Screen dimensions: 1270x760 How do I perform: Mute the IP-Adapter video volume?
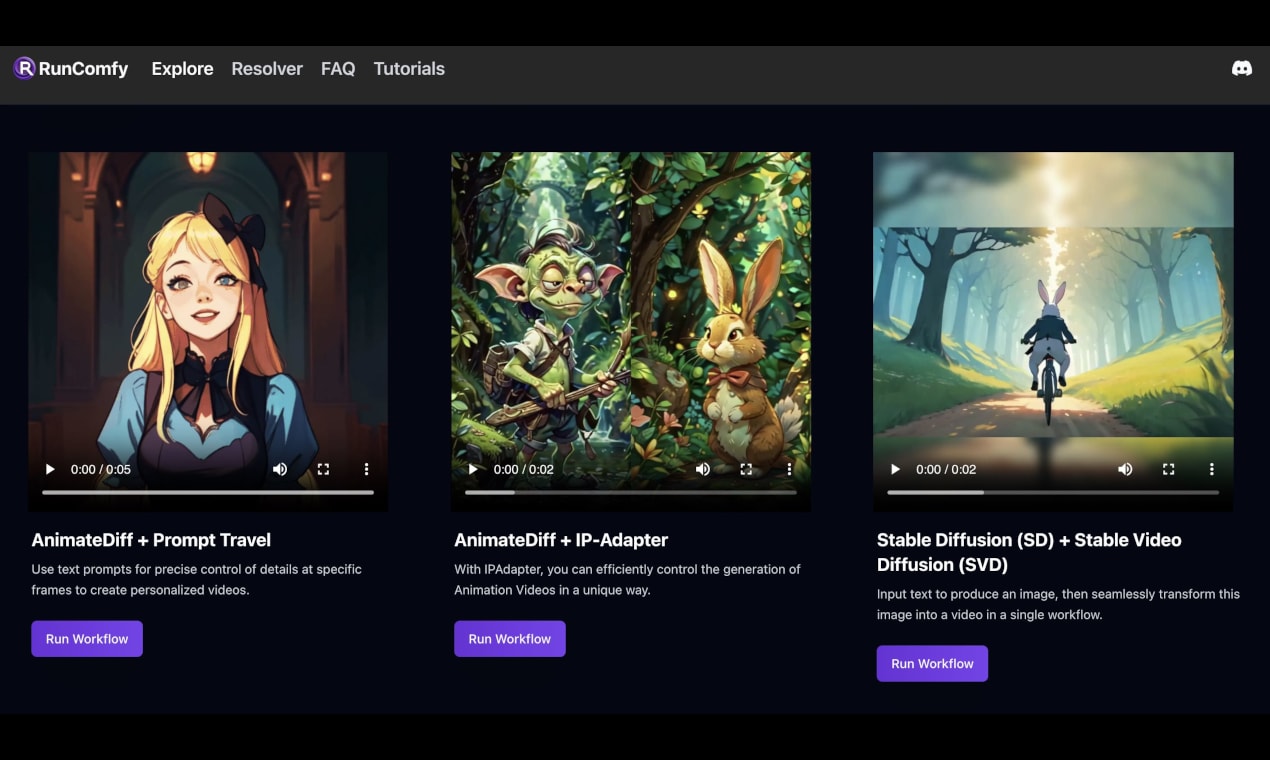pyautogui.click(x=703, y=469)
